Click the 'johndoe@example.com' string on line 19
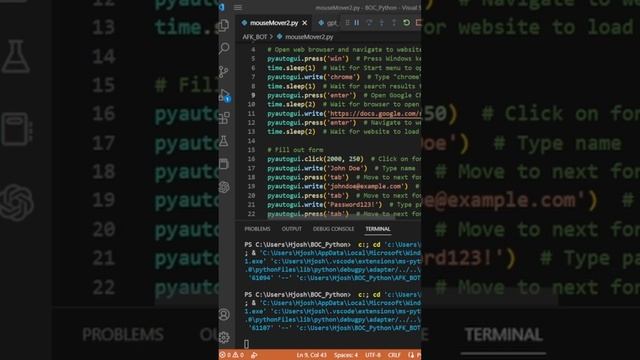This screenshot has height=360, width=640. (x=365, y=187)
